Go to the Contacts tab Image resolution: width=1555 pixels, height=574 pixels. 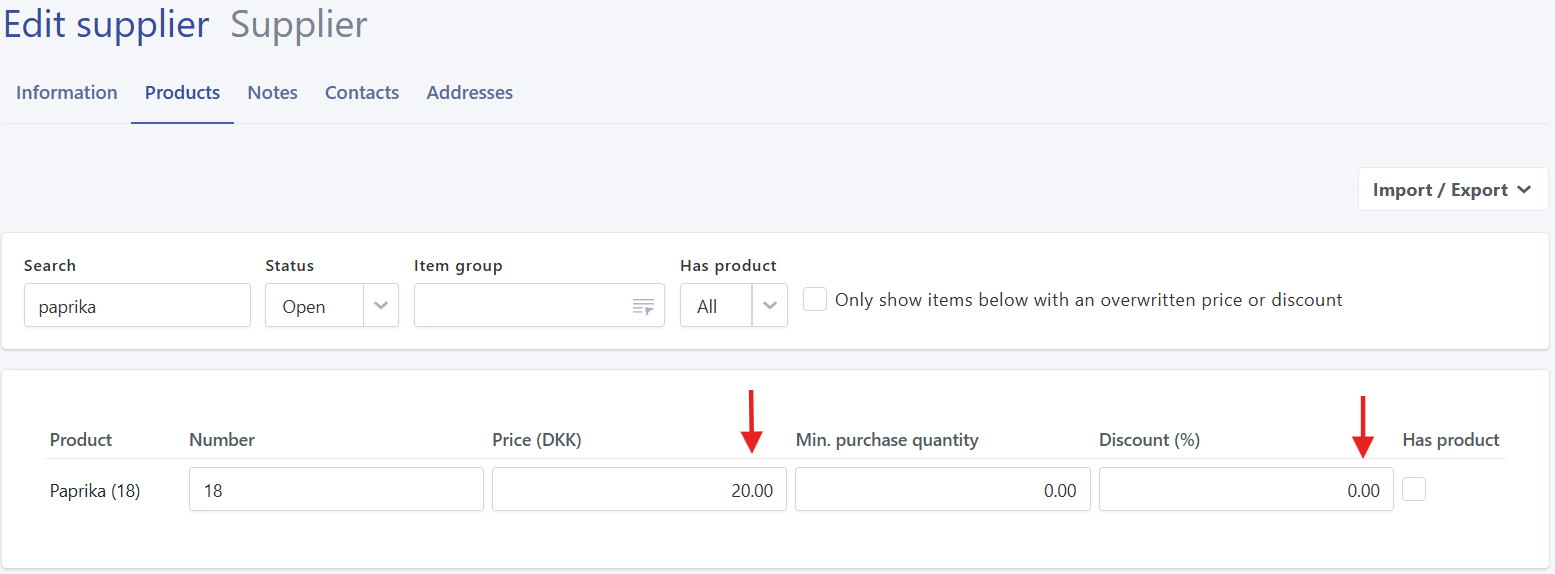[x=362, y=93]
